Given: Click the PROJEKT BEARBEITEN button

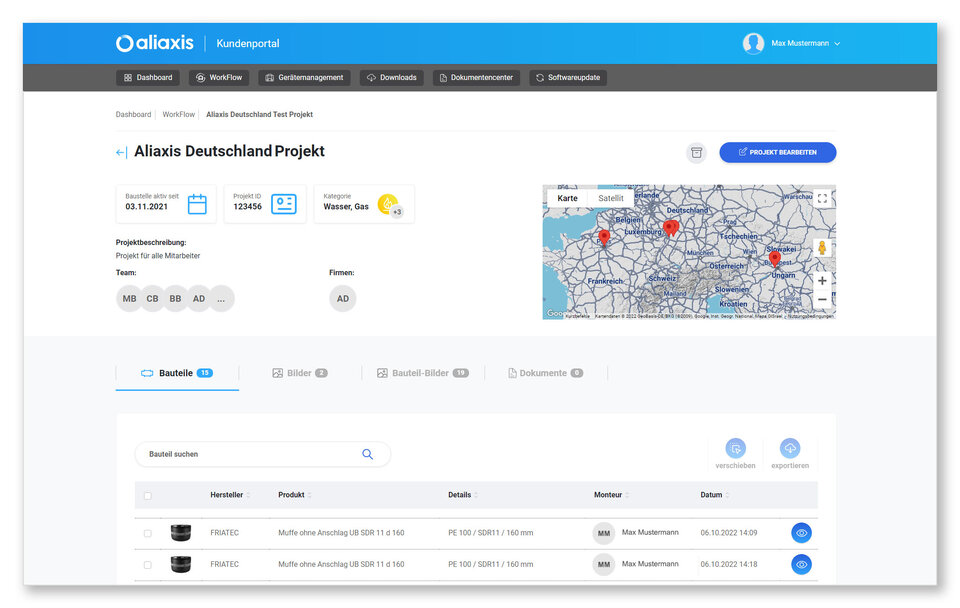Looking at the screenshot, I should [x=778, y=152].
